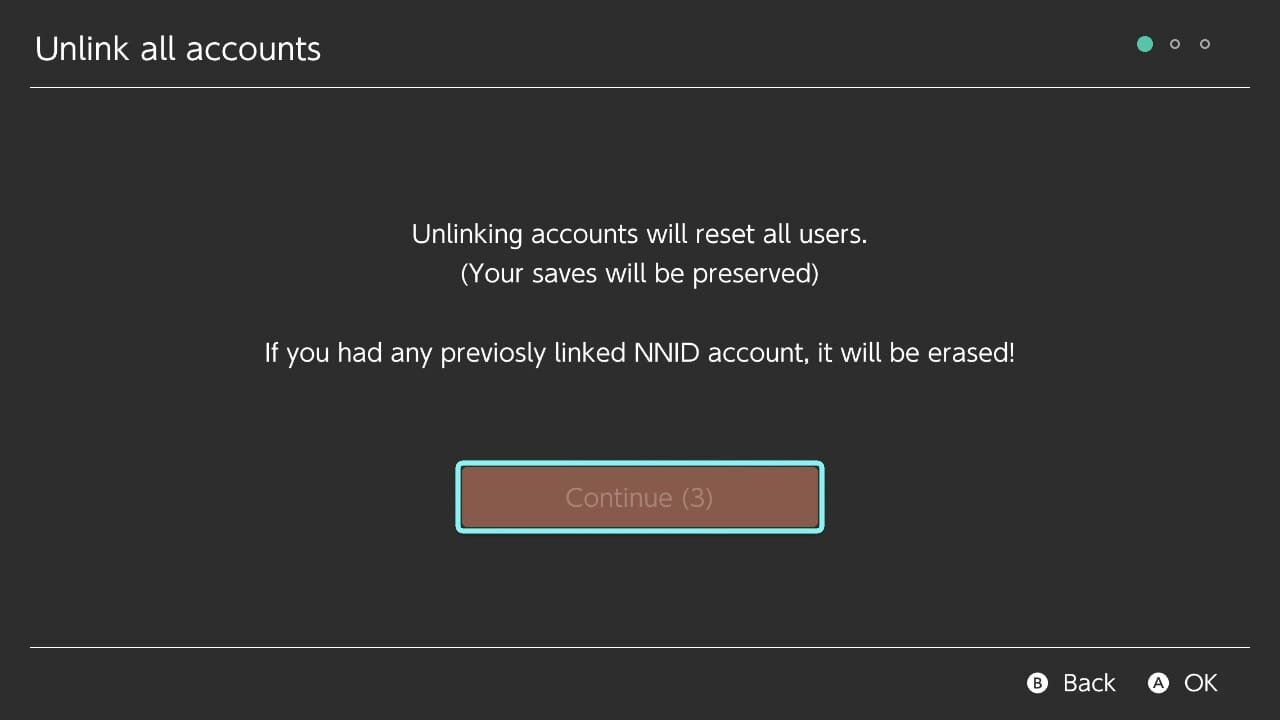Click the horizontal divider above the footer
Viewport: 1280px width, 720px height.
(640, 648)
